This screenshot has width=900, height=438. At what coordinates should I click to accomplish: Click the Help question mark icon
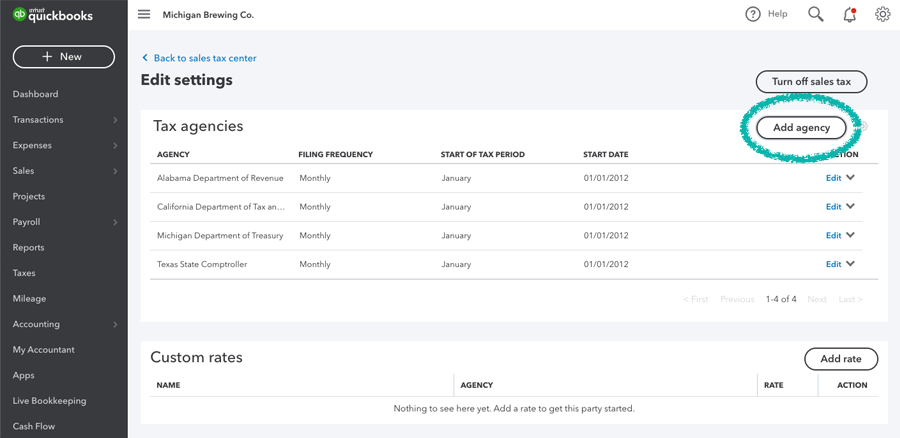[x=753, y=14]
